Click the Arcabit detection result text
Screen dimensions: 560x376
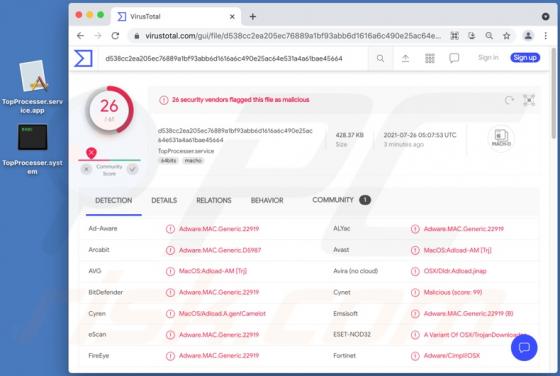click(x=220, y=250)
